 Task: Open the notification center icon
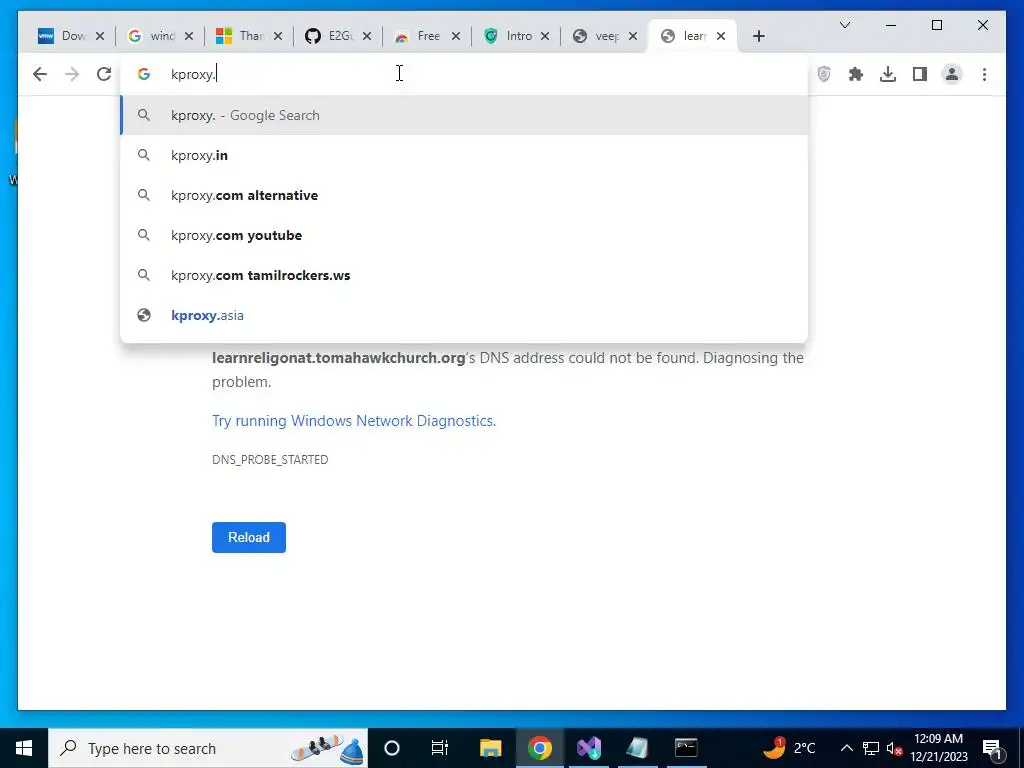[992, 748]
